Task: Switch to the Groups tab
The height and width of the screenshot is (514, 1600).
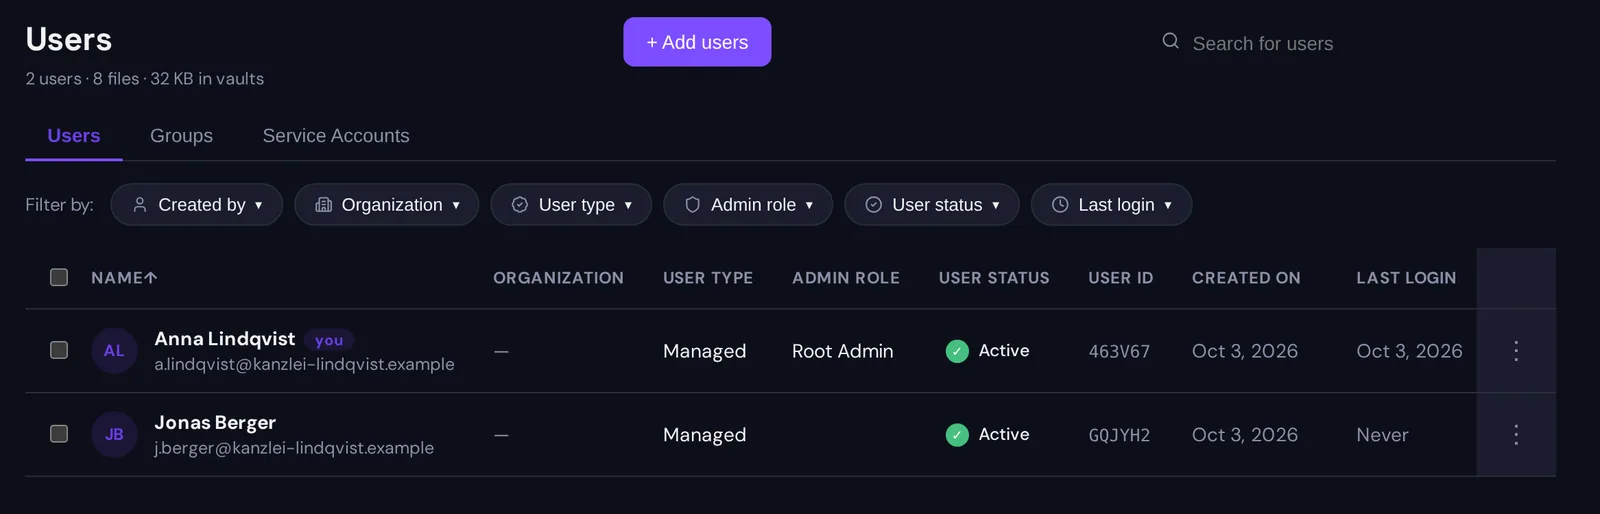Action: pos(181,136)
